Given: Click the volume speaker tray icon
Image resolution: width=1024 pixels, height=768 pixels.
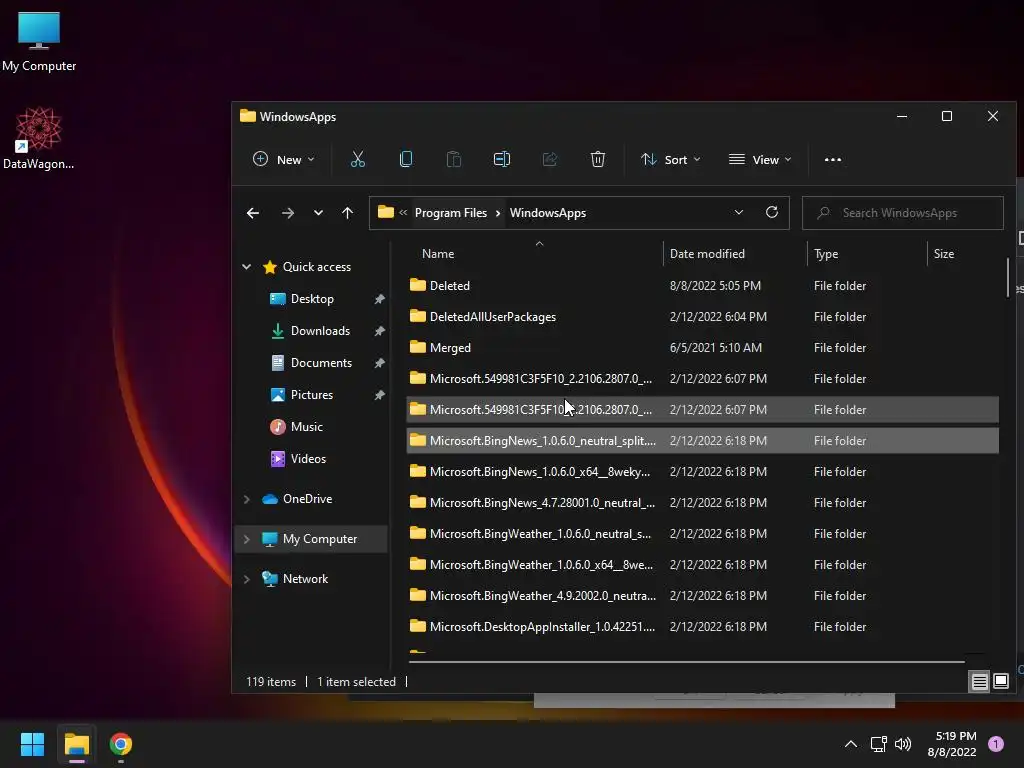Looking at the screenshot, I should pyautogui.click(x=903, y=744).
